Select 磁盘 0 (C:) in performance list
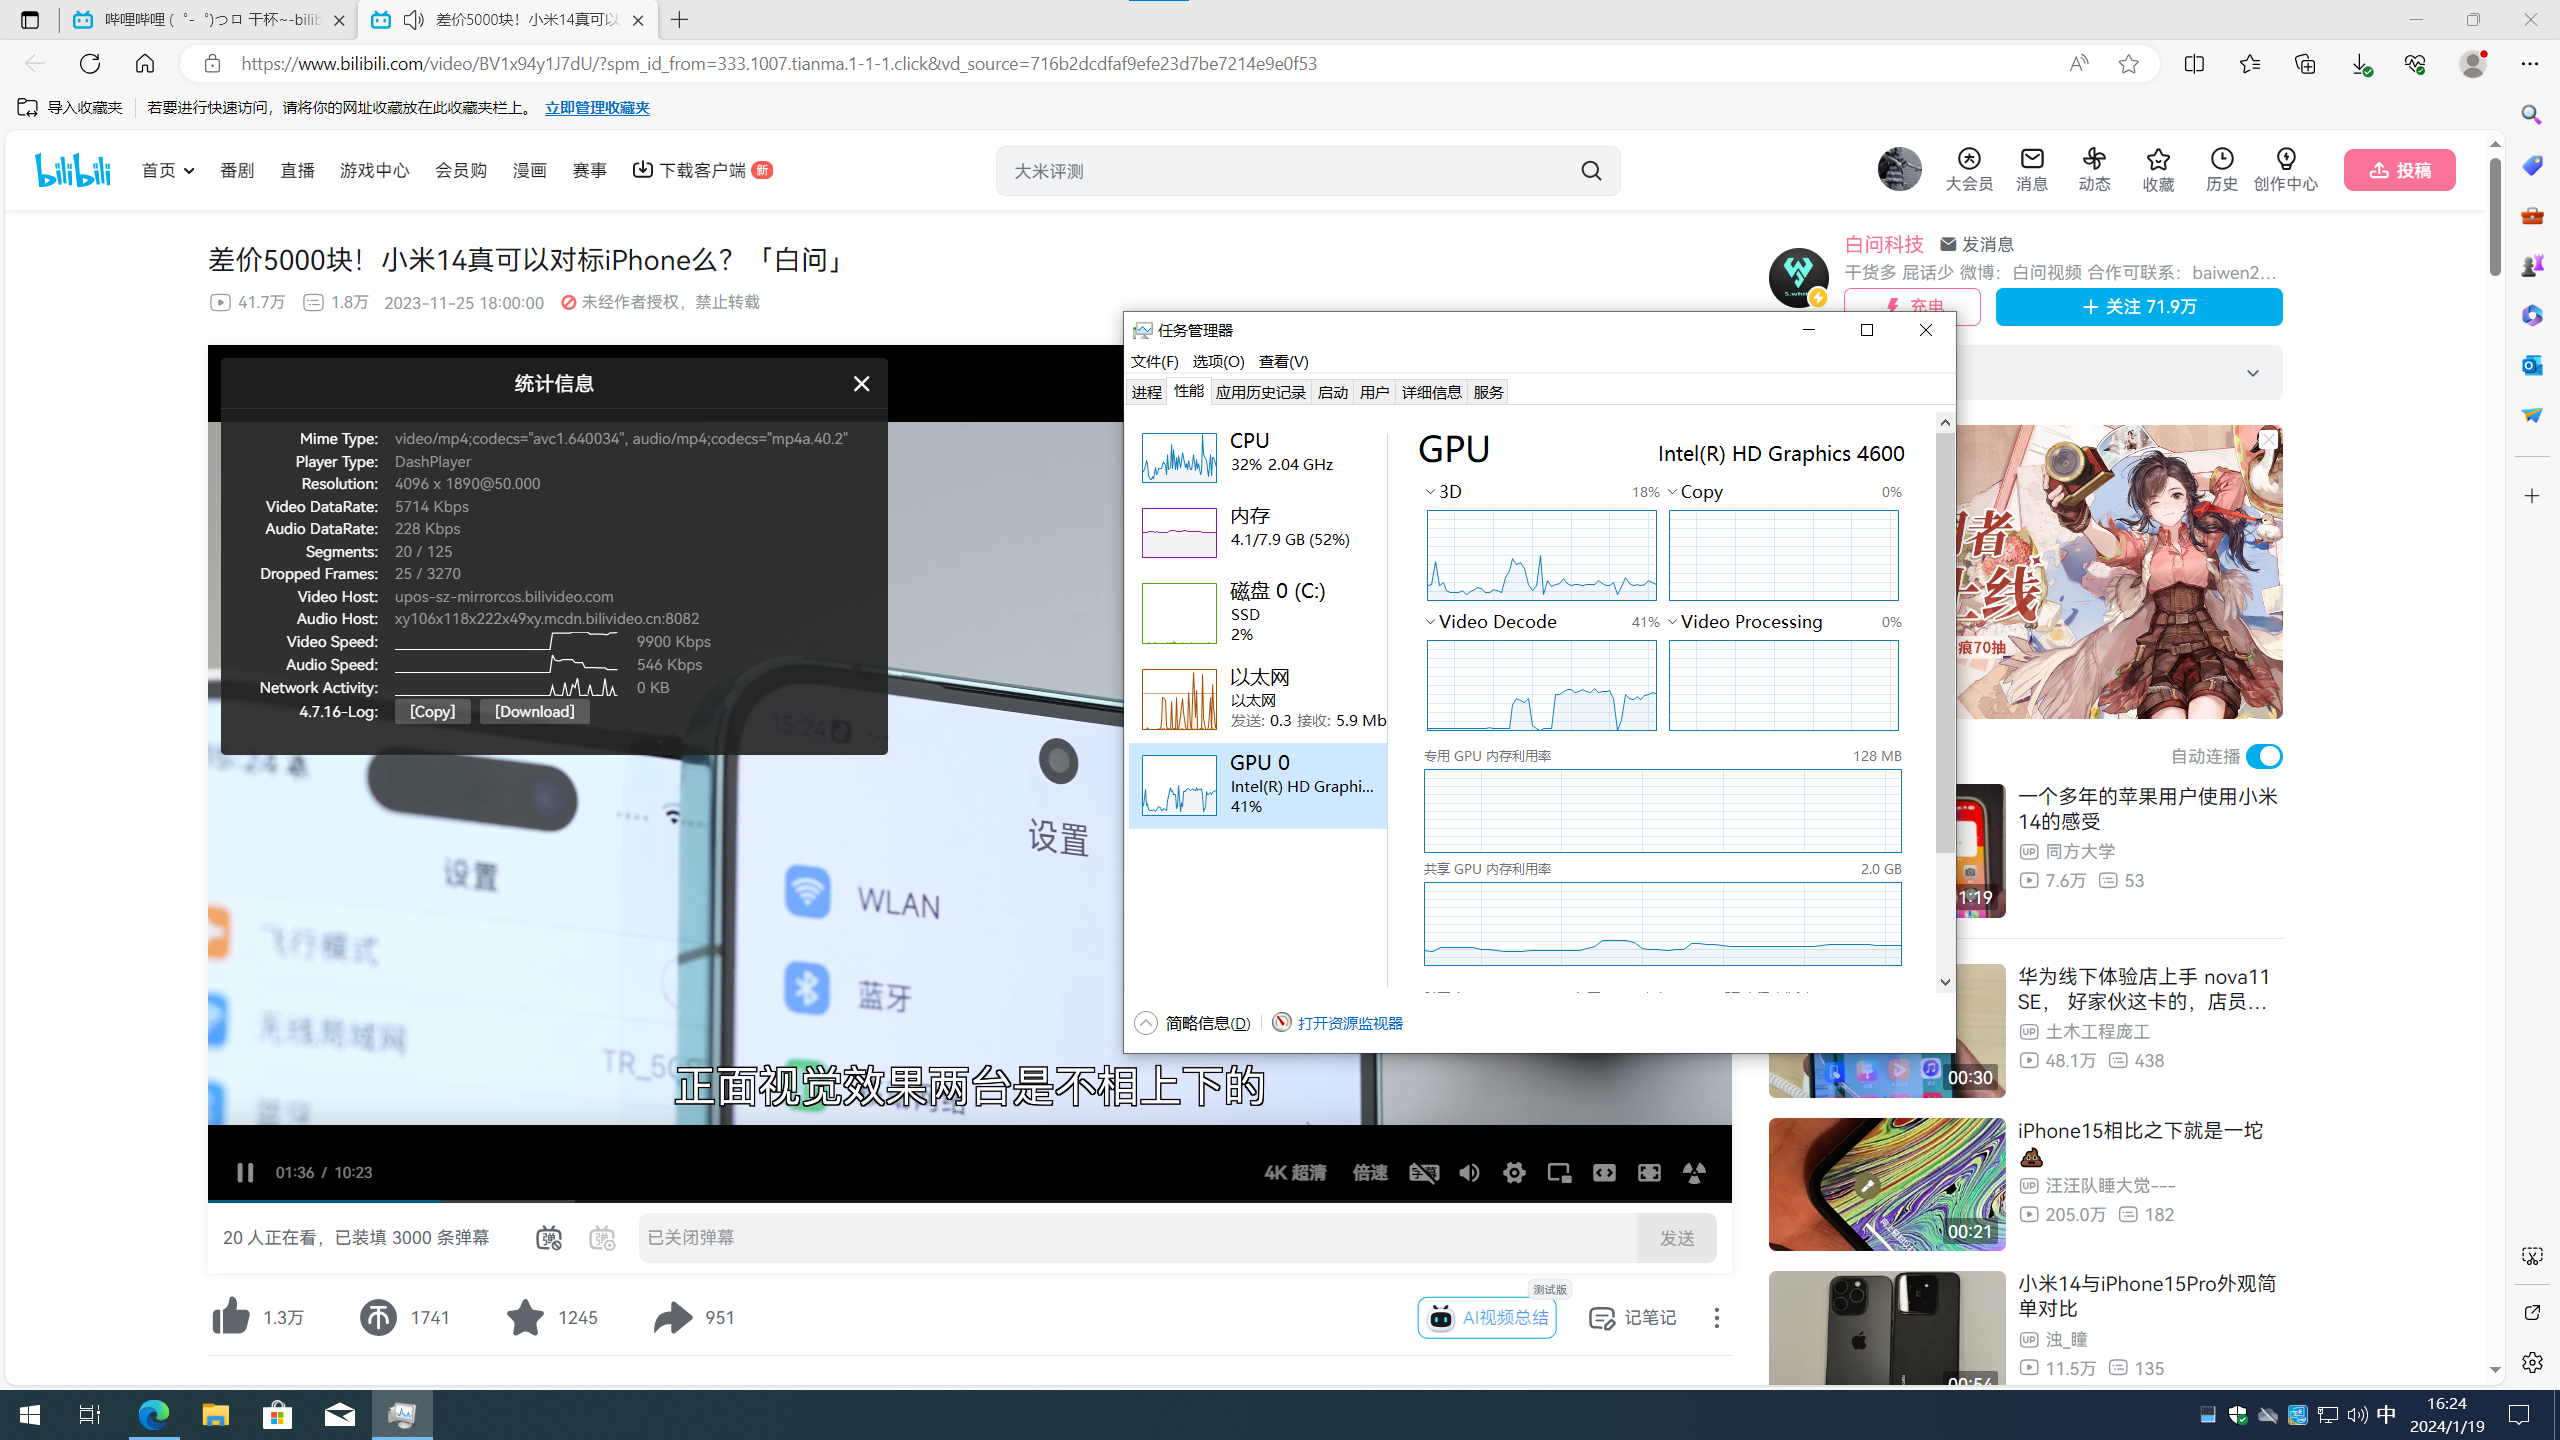This screenshot has height=1440, width=2560. [x=1258, y=612]
